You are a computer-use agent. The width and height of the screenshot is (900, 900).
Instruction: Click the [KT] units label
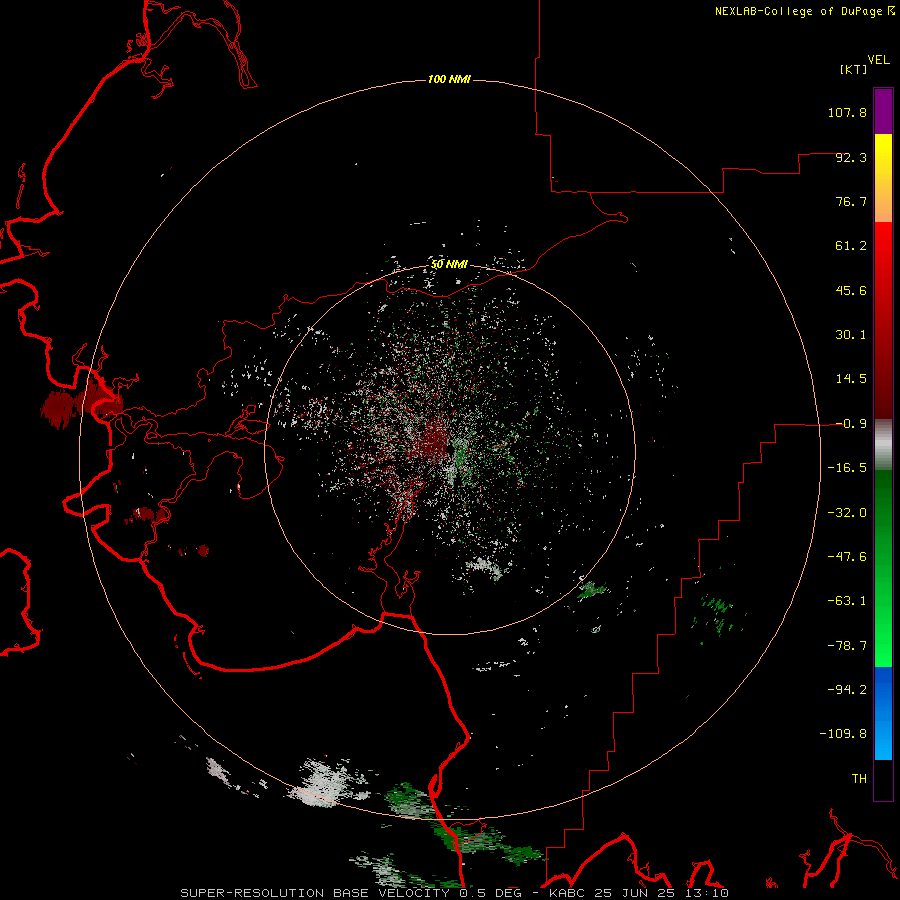853,69
